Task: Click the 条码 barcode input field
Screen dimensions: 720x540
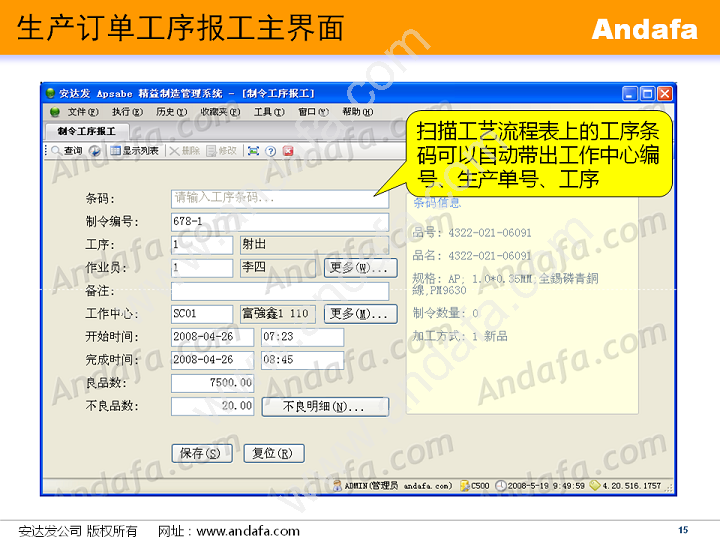Action: pyautogui.click(x=279, y=198)
